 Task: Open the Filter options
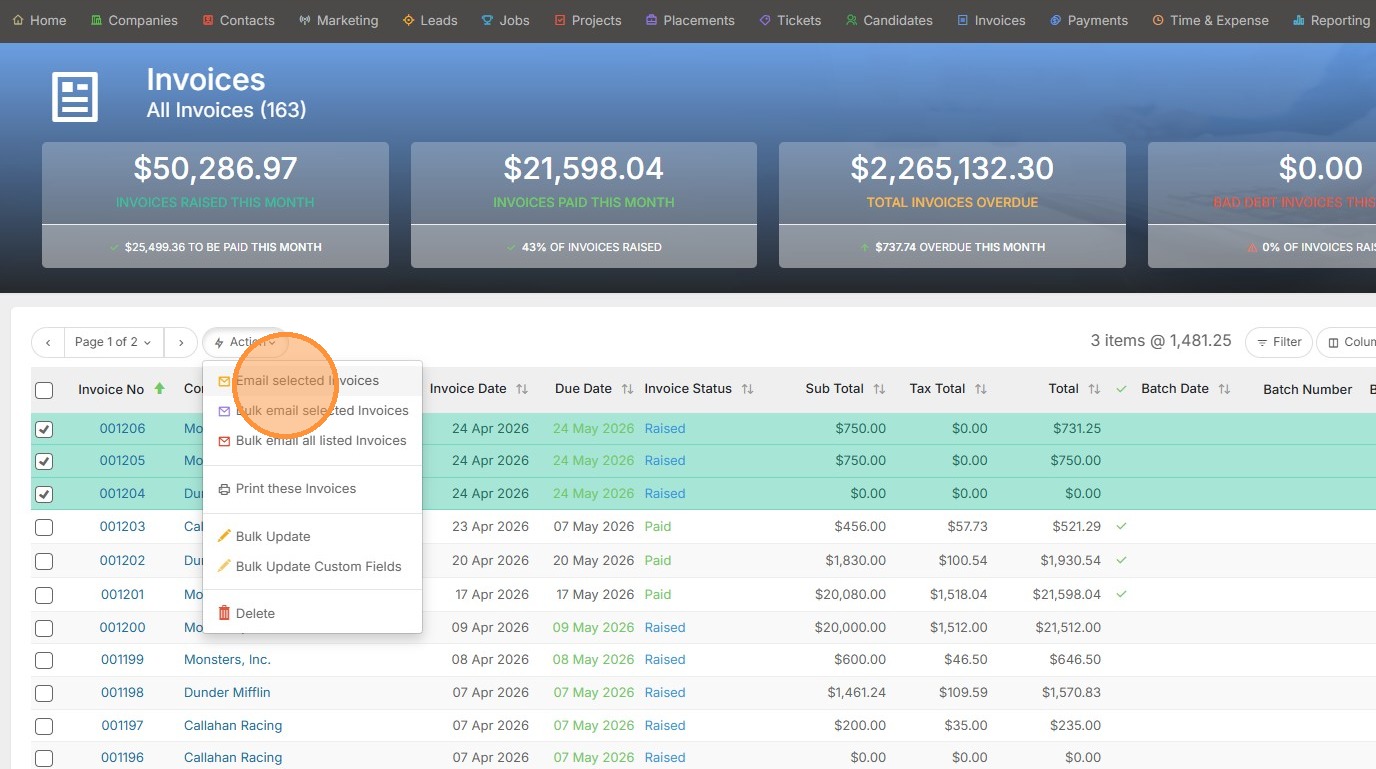coord(1279,342)
